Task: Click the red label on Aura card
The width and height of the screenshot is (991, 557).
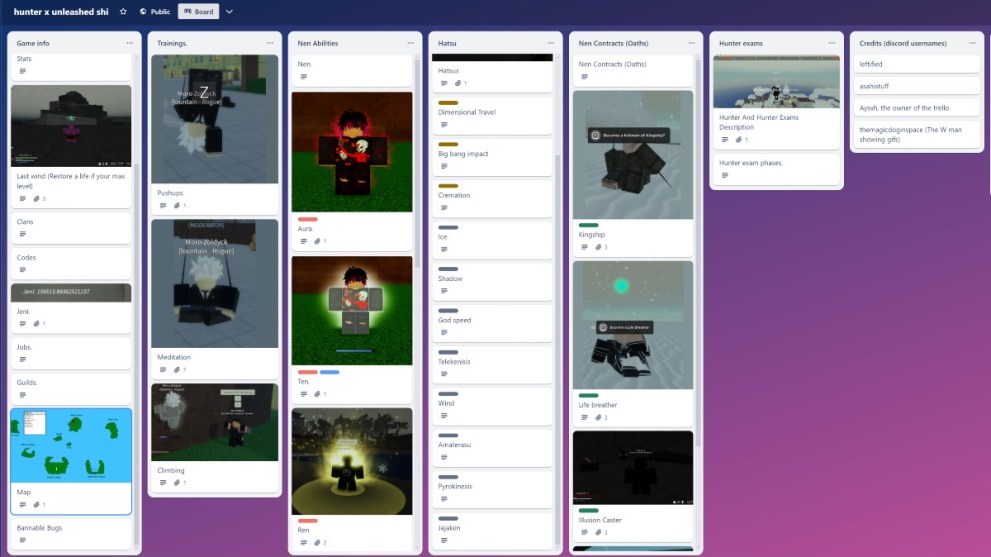Action: [x=308, y=219]
